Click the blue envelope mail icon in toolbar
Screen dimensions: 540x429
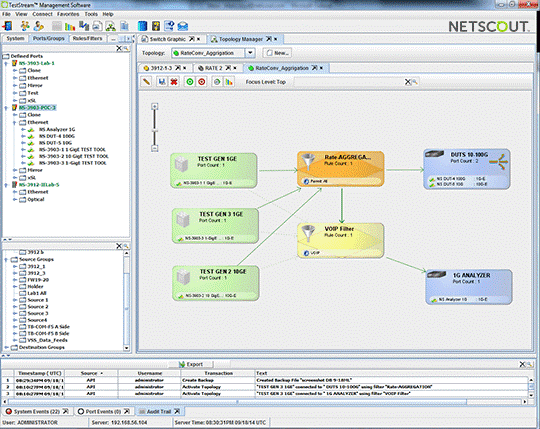click(183, 26)
